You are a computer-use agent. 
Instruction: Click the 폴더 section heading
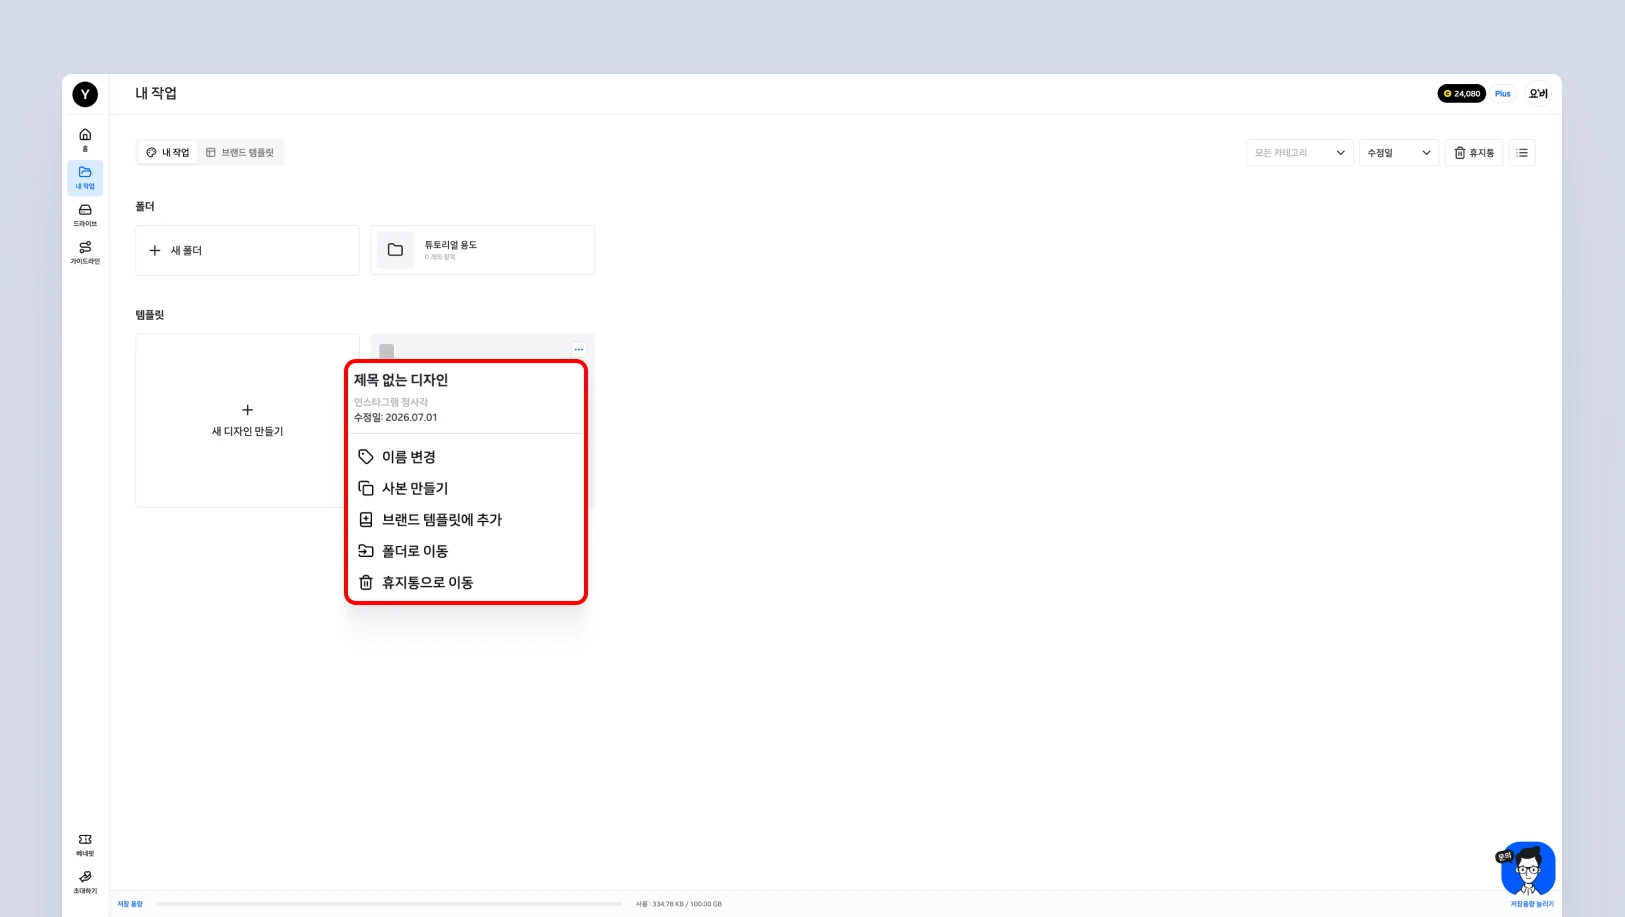[145, 206]
